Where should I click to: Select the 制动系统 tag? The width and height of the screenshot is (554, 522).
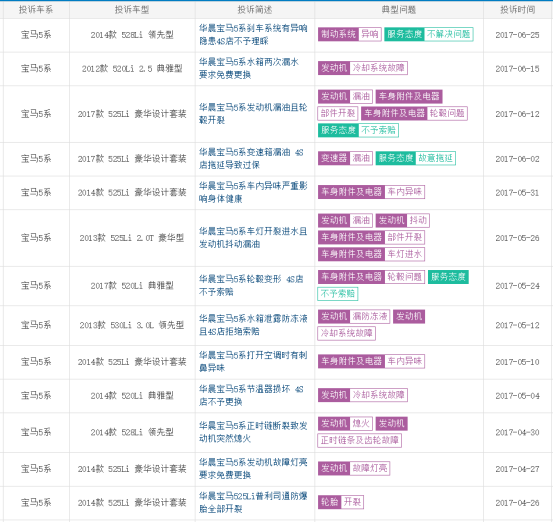coord(338,34)
